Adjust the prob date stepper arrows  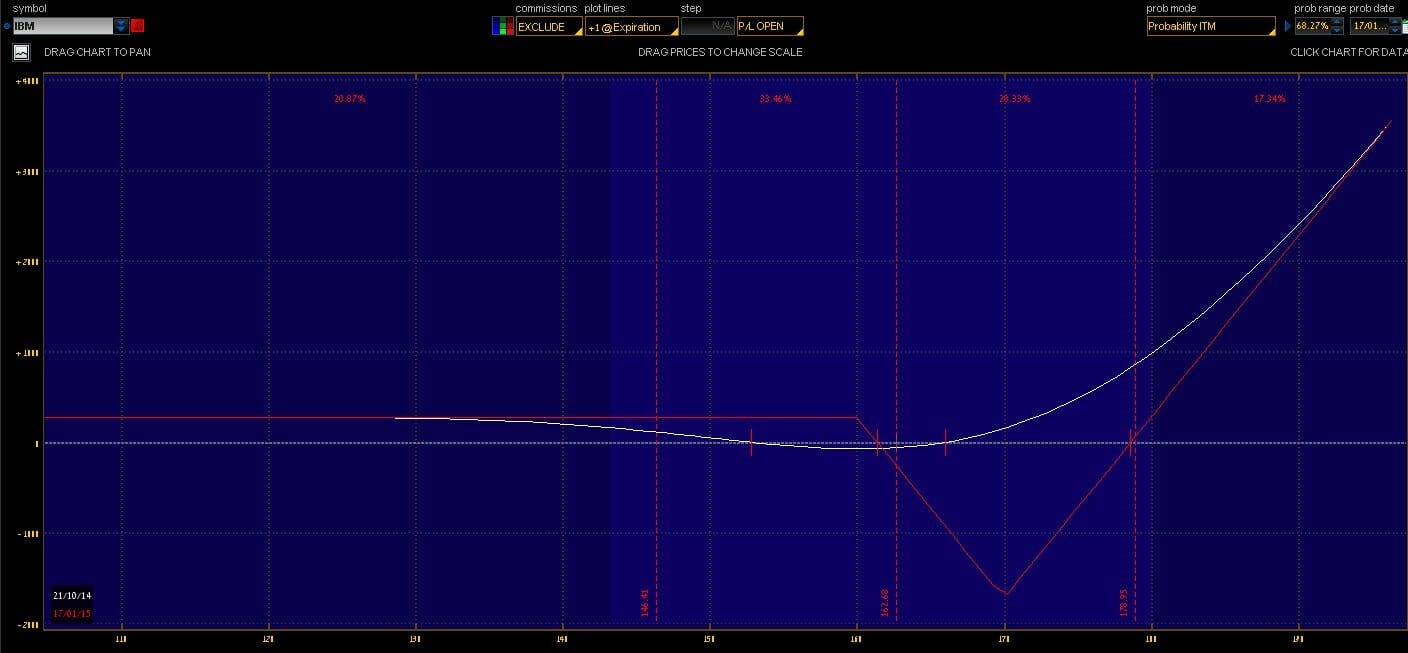point(1393,26)
